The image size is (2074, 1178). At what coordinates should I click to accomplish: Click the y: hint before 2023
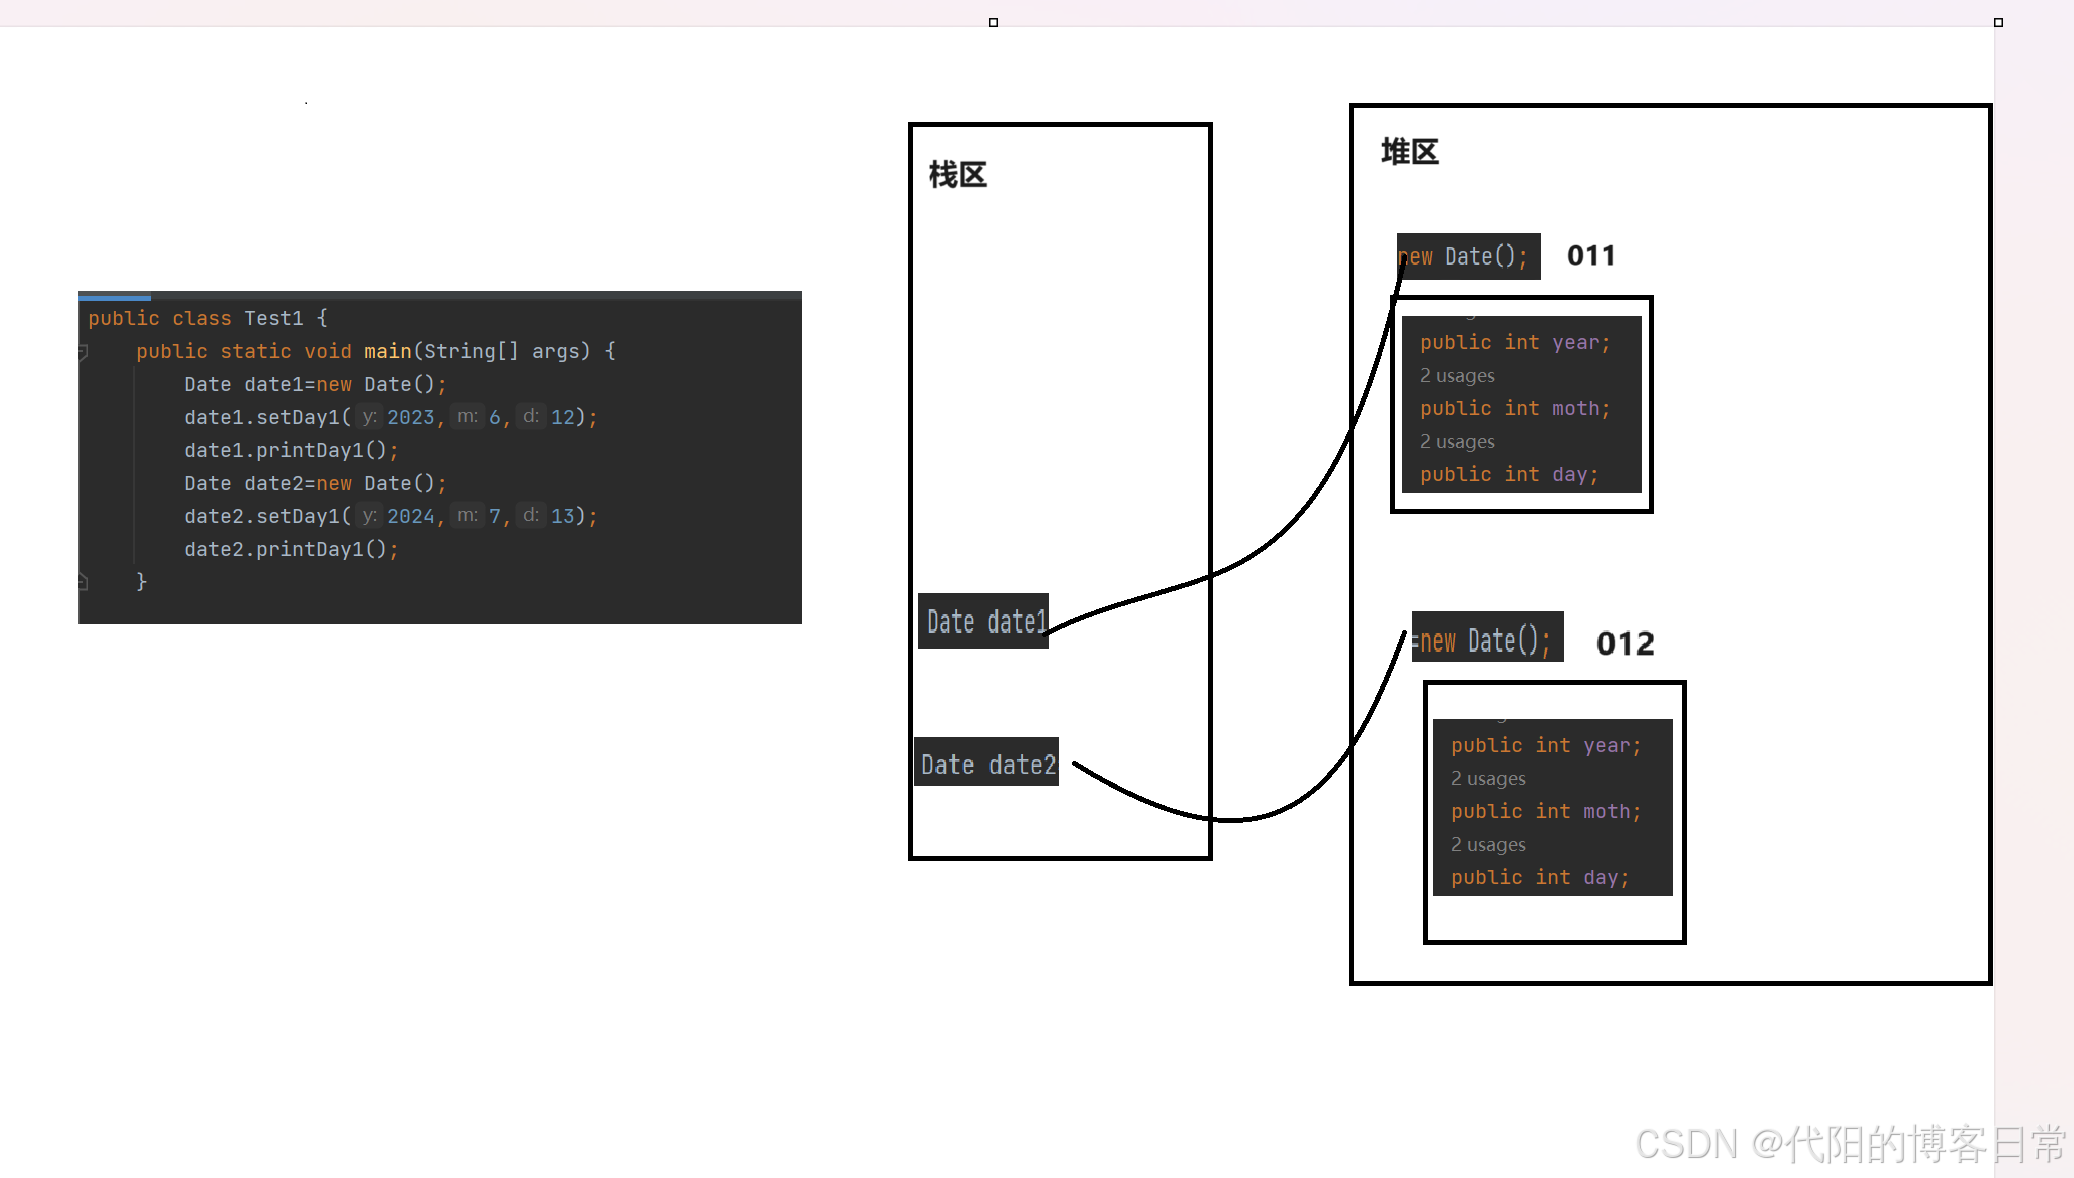(x=369, y=416)
